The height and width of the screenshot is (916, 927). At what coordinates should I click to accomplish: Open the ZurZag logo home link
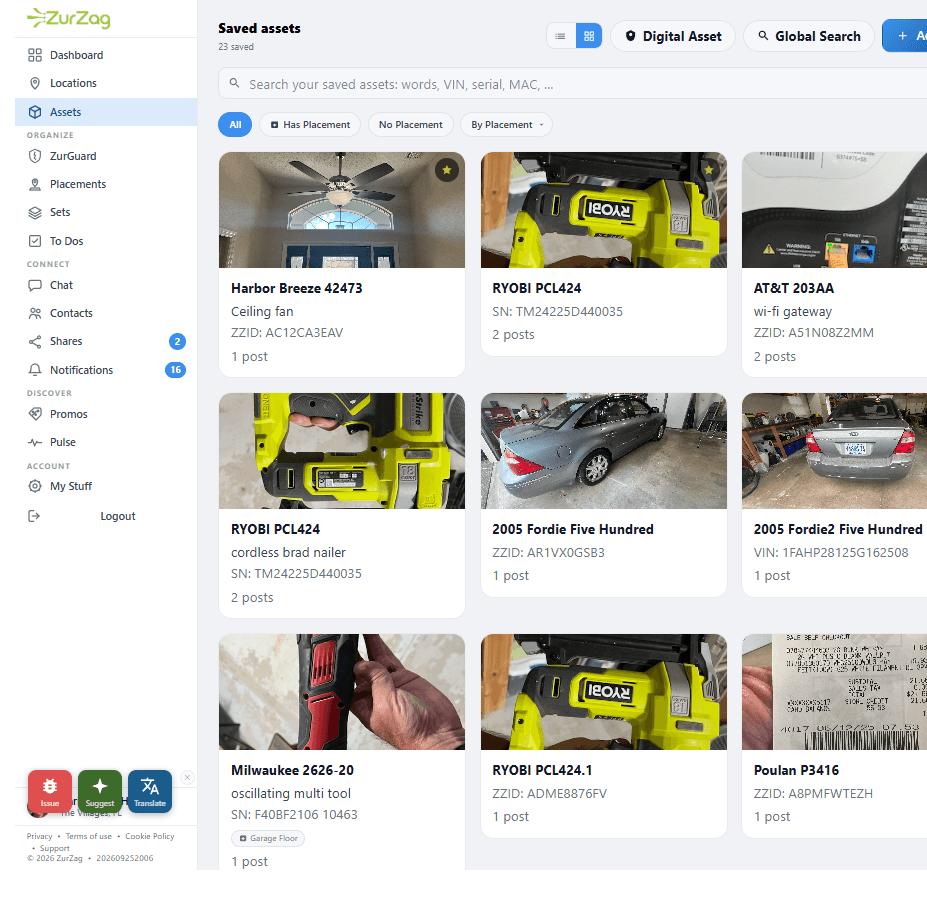tap(69, 18)
